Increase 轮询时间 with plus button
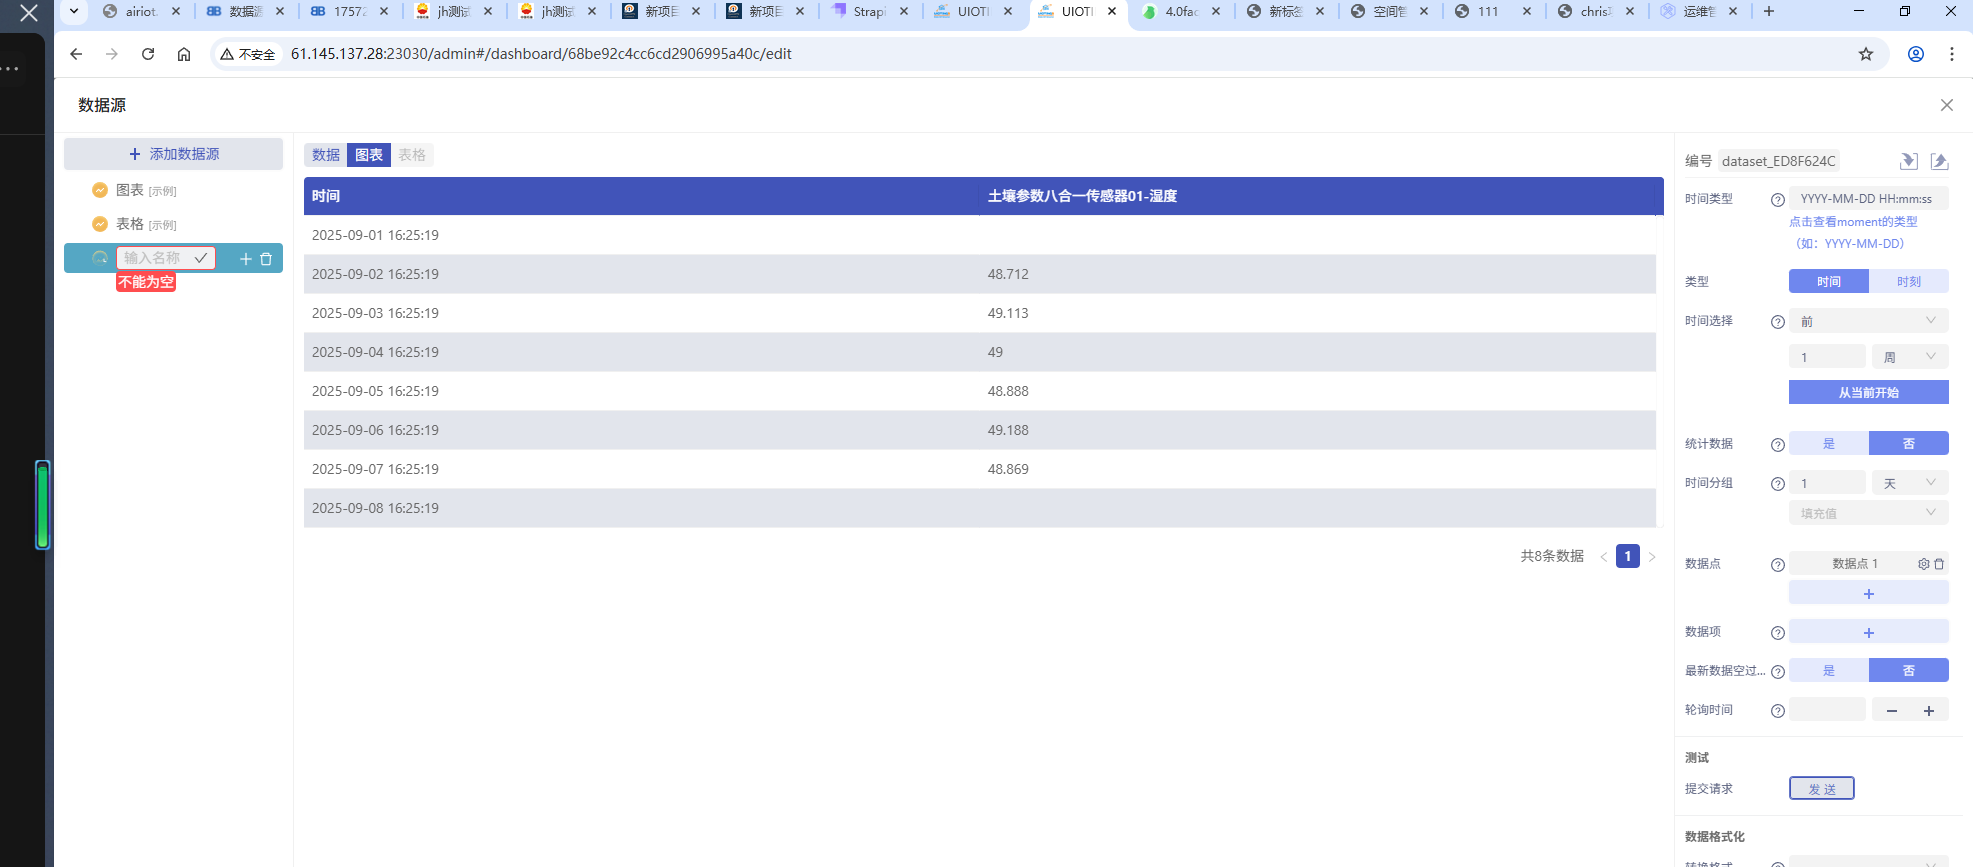The width and height of the screenshot is (1973, 867). pyautogui.click(x=1929, y=710)
